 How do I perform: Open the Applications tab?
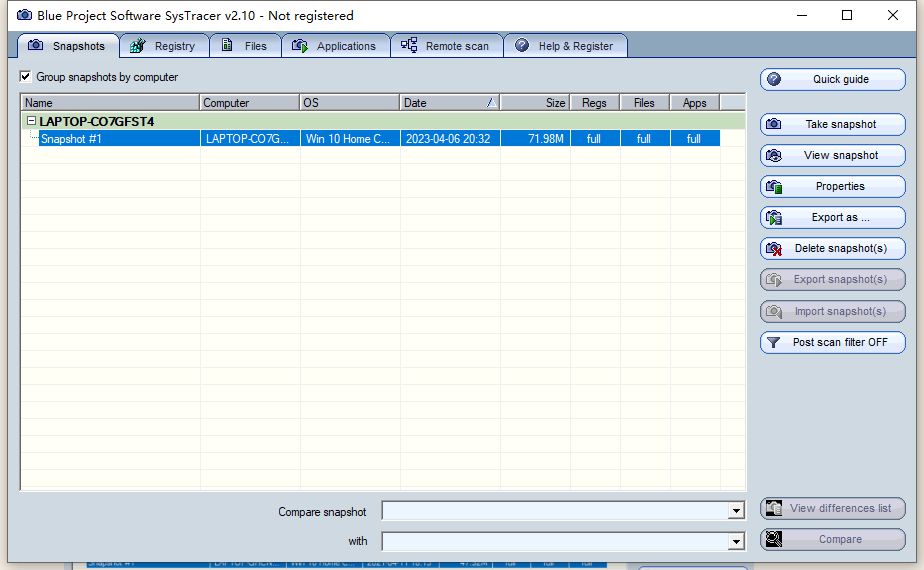(336, 46)
